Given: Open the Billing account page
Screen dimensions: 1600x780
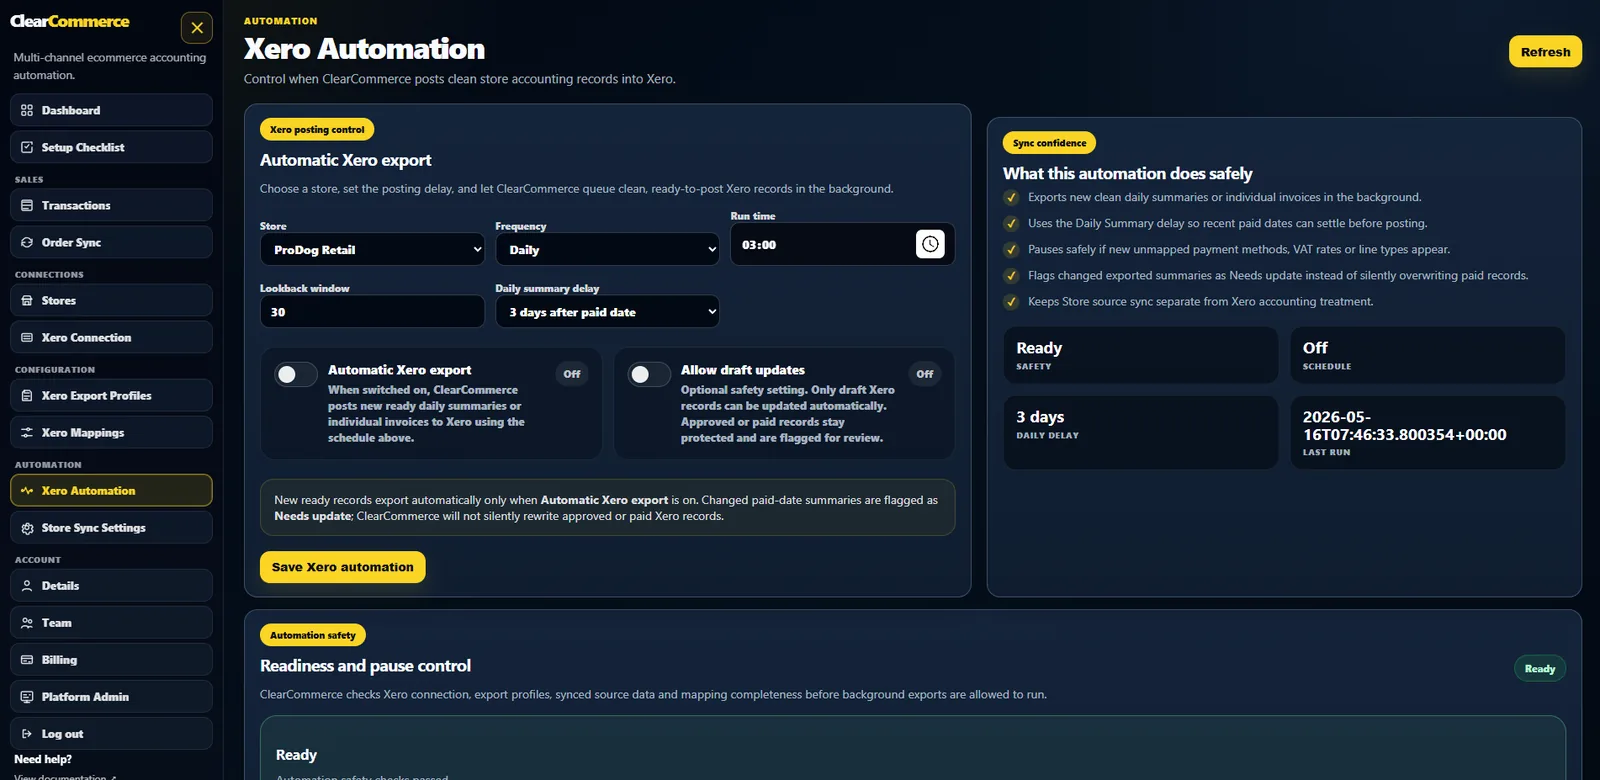Looking at the screenshot, I should [111, 659].
